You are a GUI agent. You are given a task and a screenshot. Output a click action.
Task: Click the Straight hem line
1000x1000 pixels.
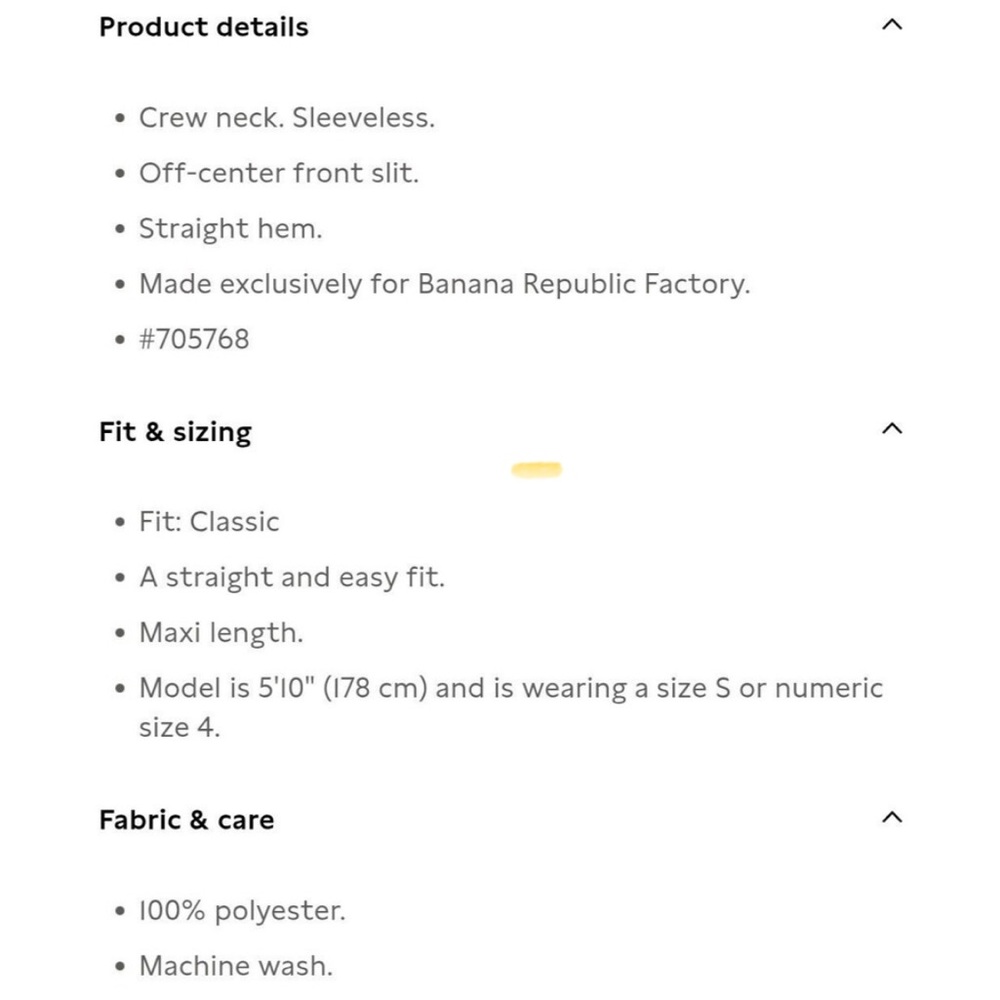point(231,229)
